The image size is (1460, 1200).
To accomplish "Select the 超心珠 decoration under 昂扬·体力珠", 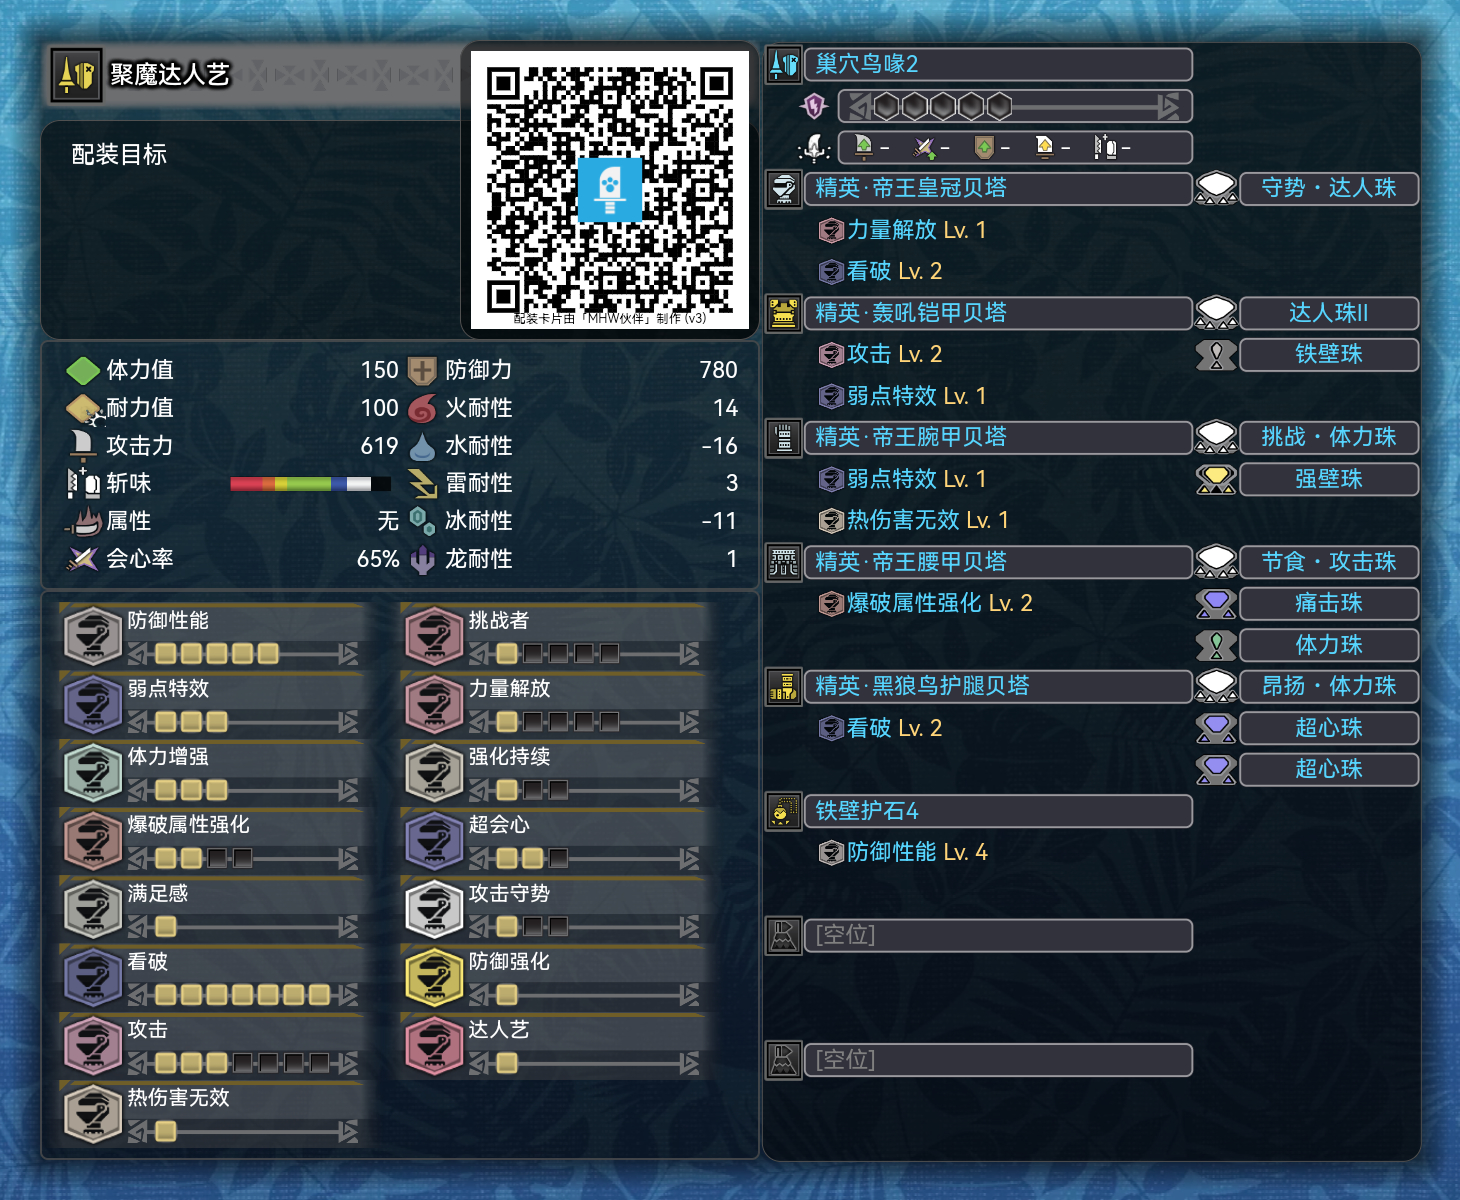I will (x=1329, y=728).
